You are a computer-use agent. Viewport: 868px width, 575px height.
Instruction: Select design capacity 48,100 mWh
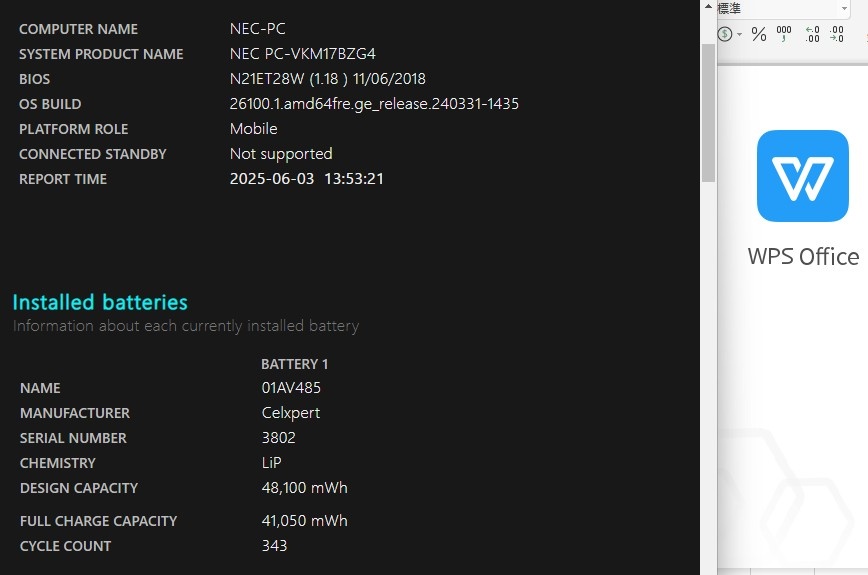pyautogui.click(x=304, y=488)
